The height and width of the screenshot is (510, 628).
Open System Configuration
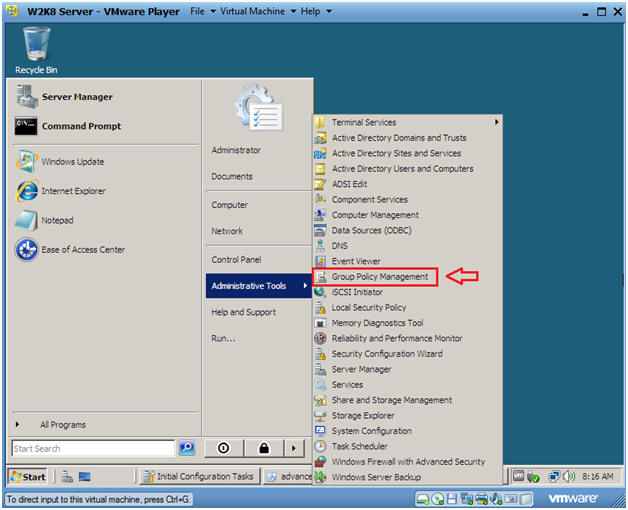point(363,431)
